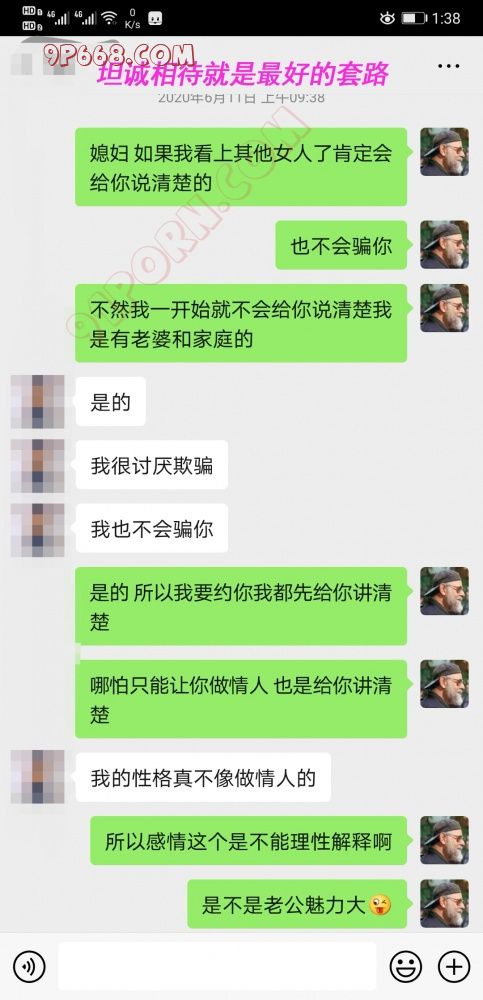This screenshot has width=483, height=1000.
Task: Open sender avatar beside '也不会骗你' message
Action: click(x=444, y=245)
